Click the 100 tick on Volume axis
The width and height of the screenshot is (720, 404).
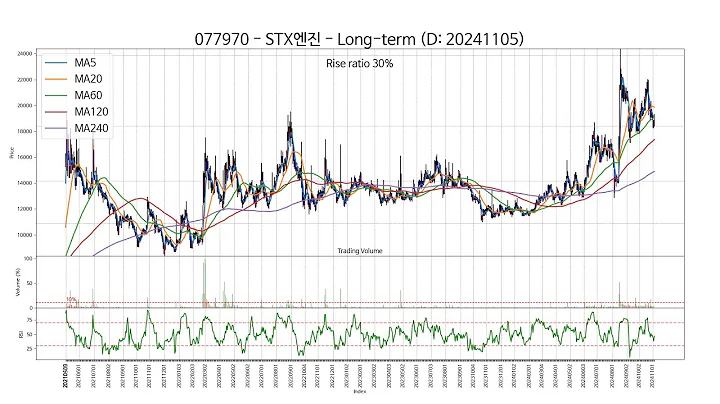(x=28, y=259)
